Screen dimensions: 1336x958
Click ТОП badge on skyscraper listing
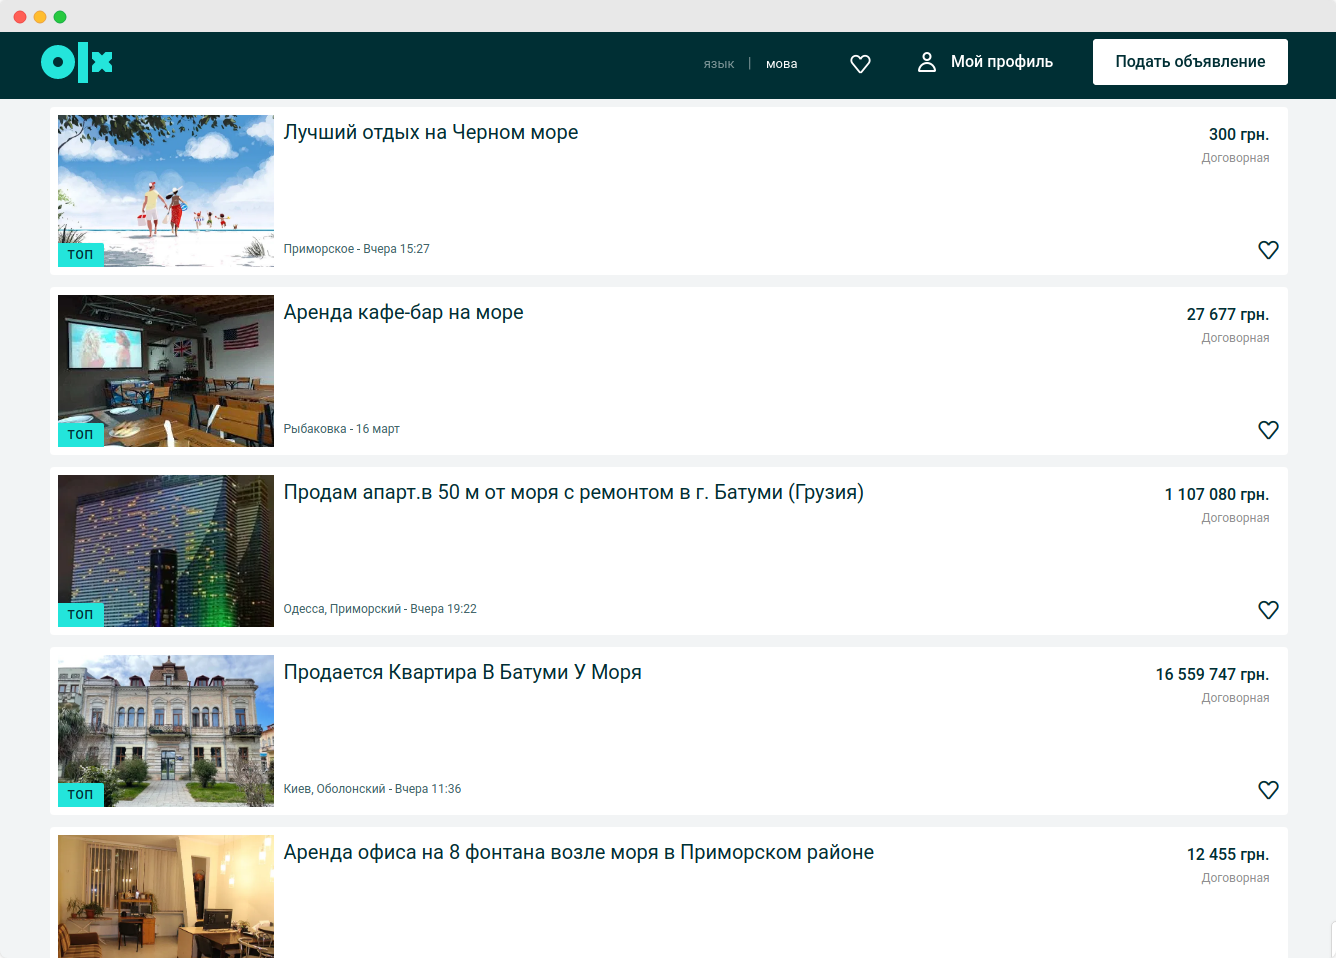coord(81,615)
